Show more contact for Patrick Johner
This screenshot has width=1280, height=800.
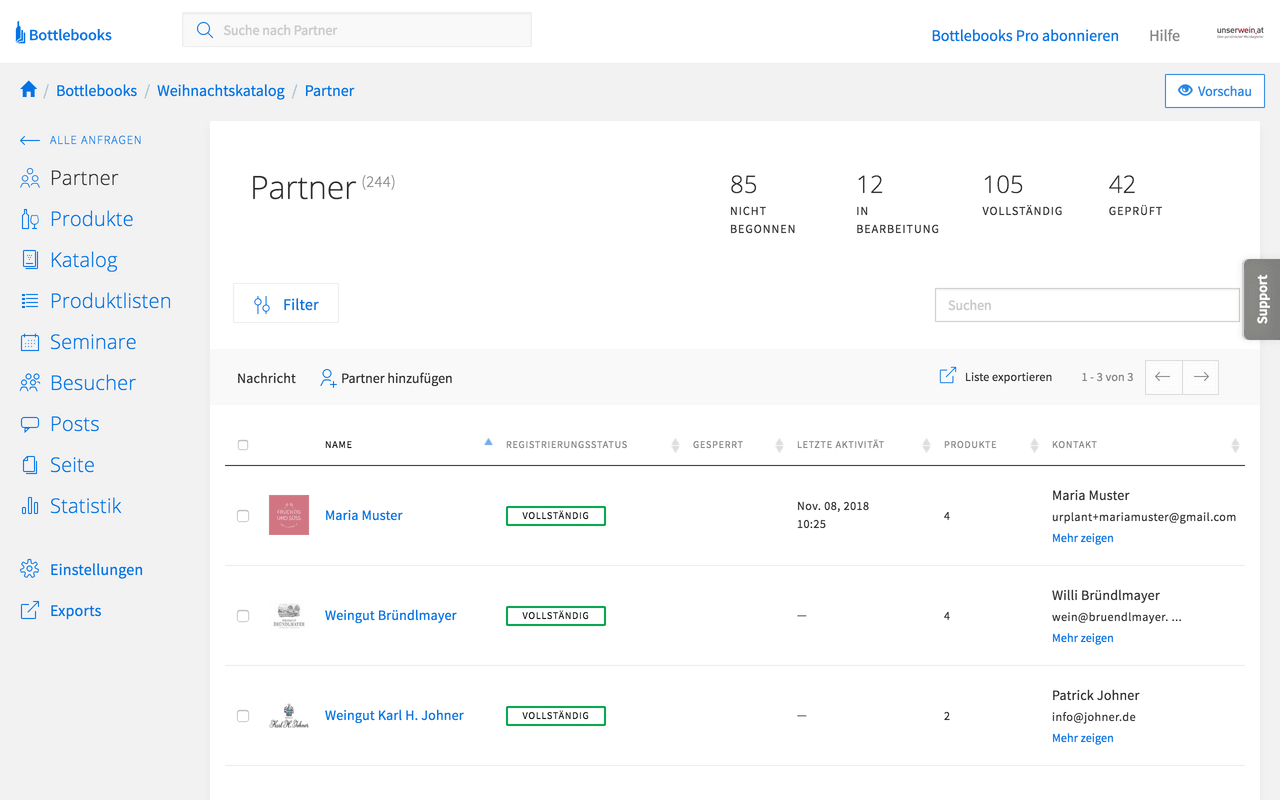click(1083, 738)
